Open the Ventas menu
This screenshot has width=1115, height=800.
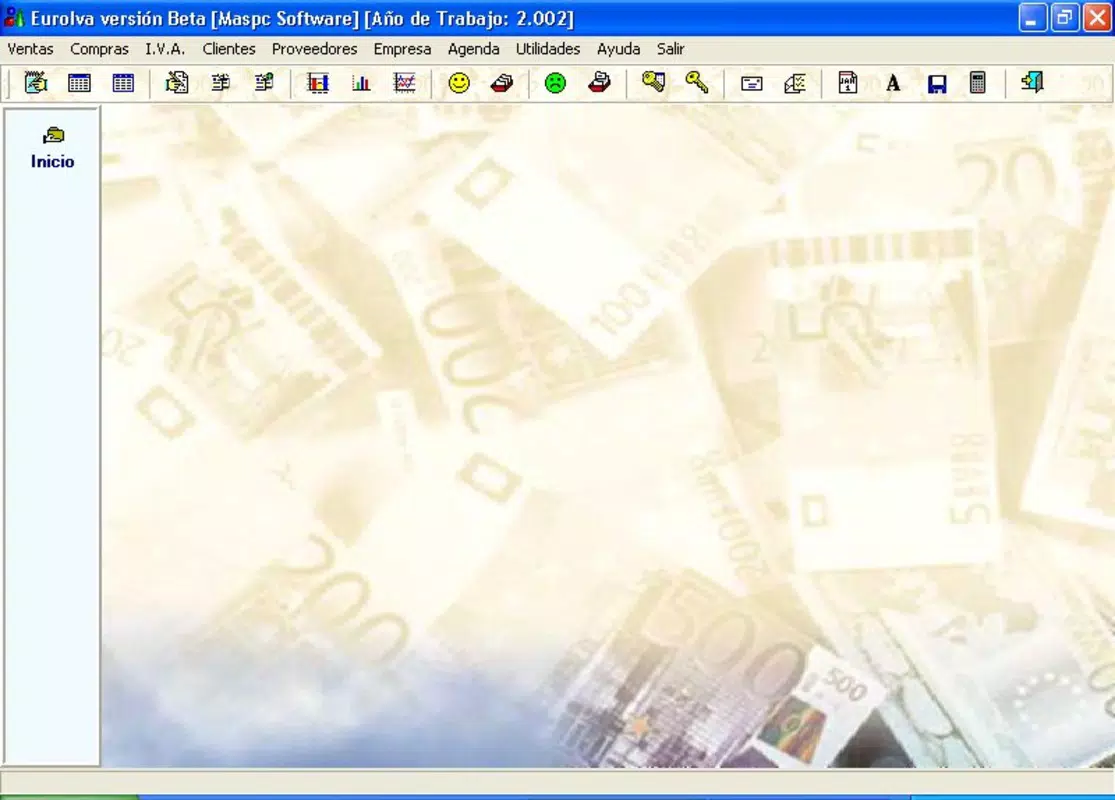tap(31, 49)
